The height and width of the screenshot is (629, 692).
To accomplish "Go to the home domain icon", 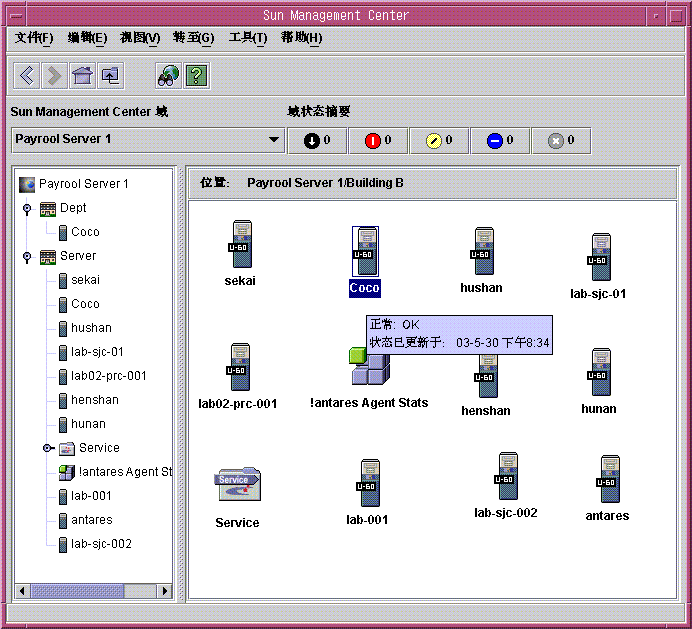I will (83, 76).
